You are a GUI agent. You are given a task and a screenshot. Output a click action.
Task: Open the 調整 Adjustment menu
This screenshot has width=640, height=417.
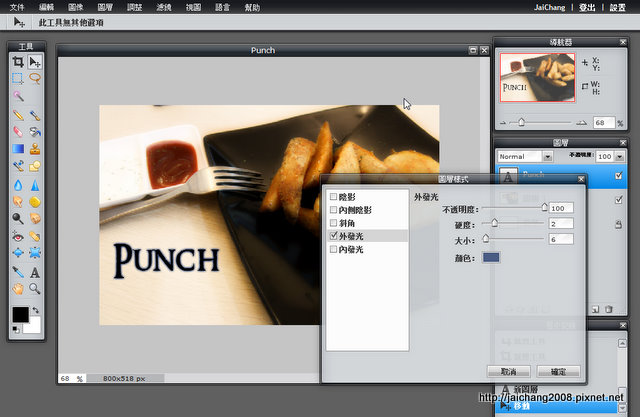[134, 7]
